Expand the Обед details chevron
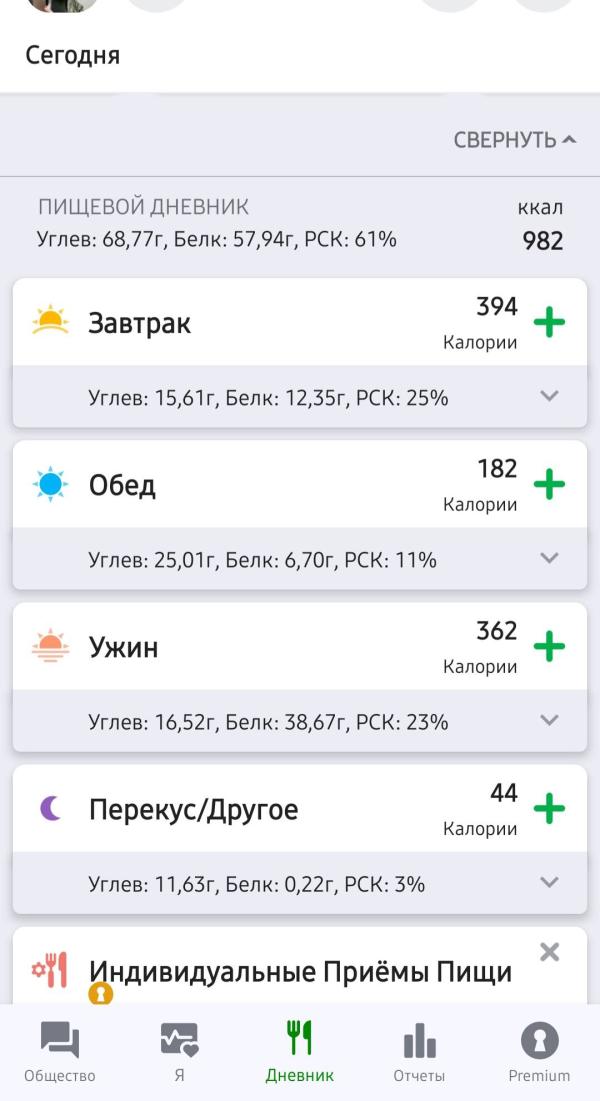Screen dimensions: 600x1101 coord(549,558)
